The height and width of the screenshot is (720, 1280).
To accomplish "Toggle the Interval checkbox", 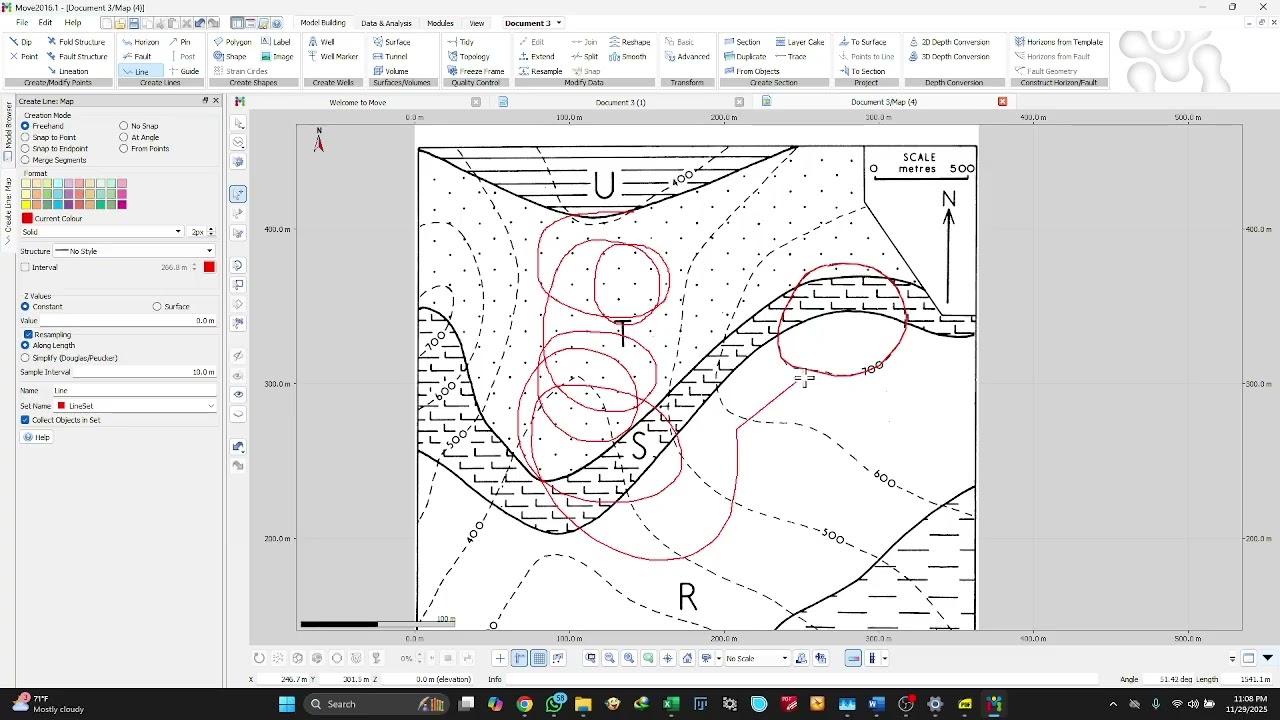I will click(x=25, y=267).
